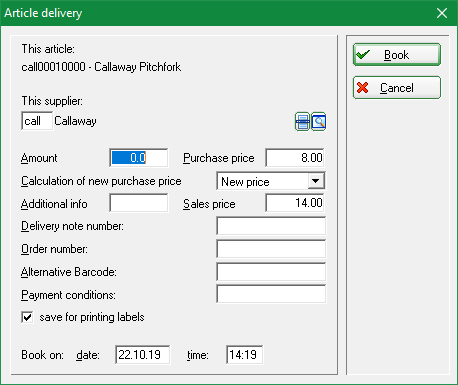
Task: Click the red X on Cancel
Action: pyautogui.click(x=362, y=88)
